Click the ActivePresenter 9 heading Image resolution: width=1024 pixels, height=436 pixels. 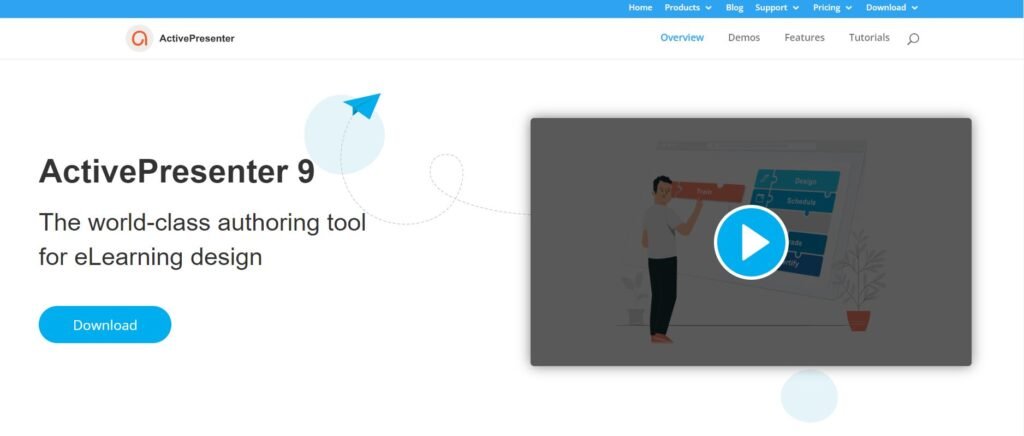[176, 172]
